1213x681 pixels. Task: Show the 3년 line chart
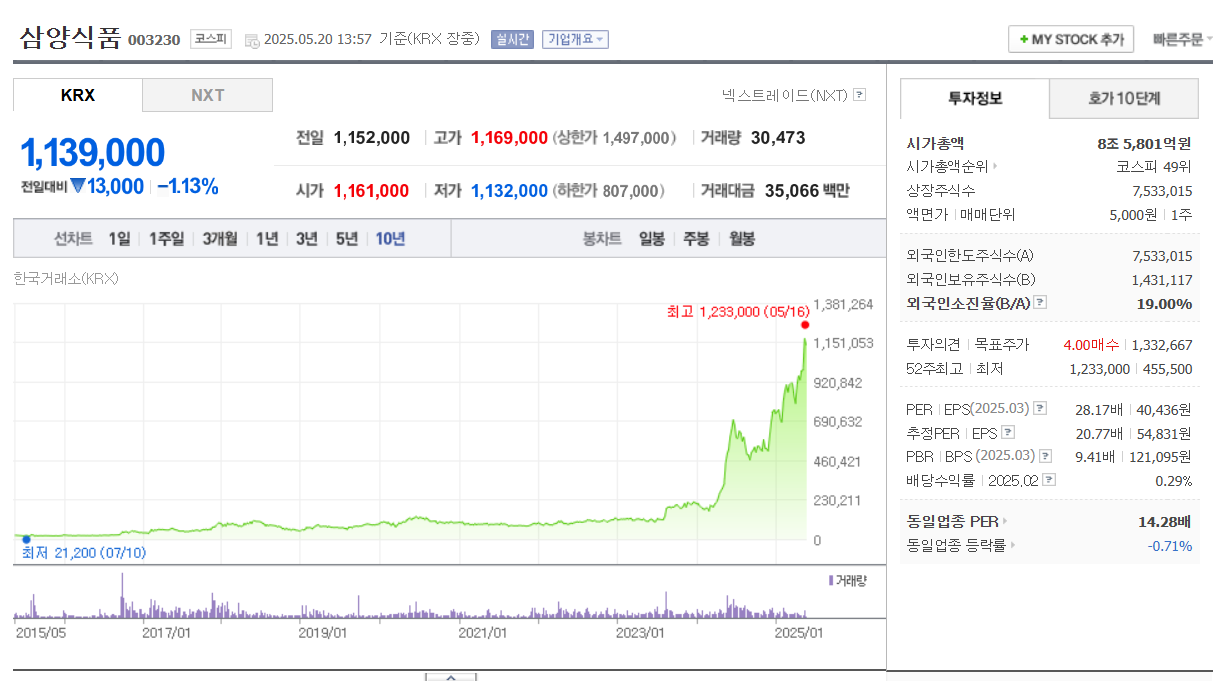click(307, 239)
